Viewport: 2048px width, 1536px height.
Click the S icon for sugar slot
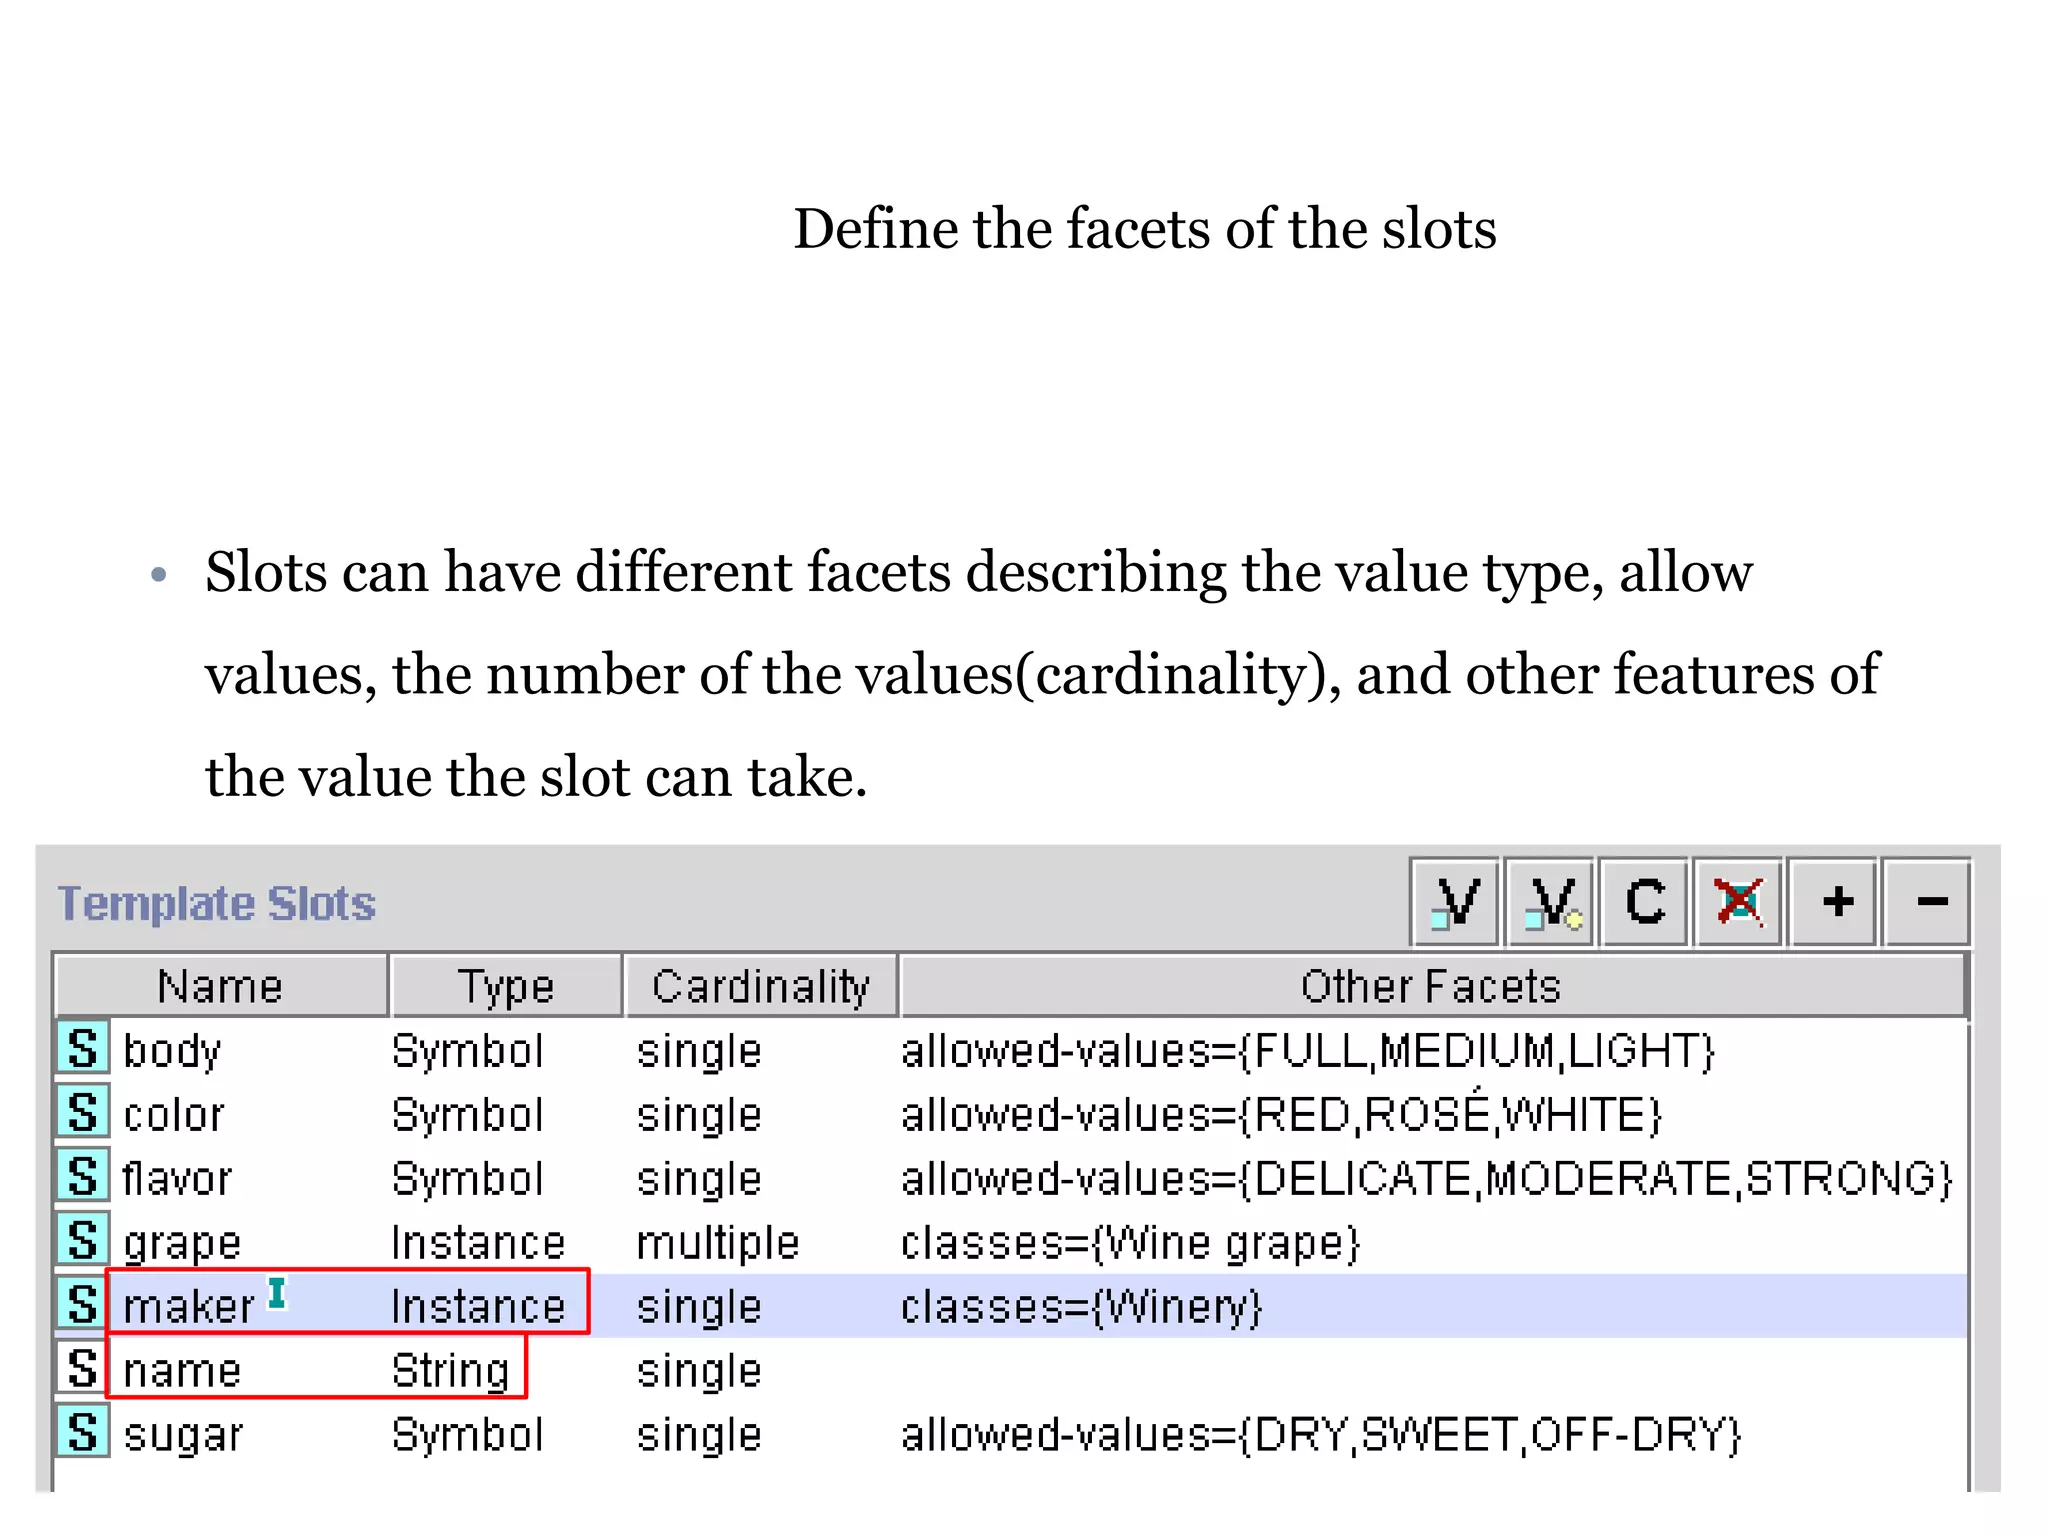coord(83,1433)
